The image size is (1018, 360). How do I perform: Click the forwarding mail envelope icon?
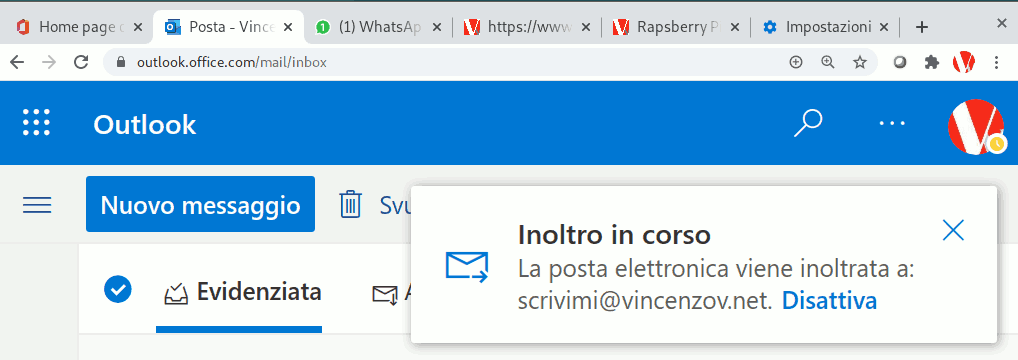pos(467,267)
